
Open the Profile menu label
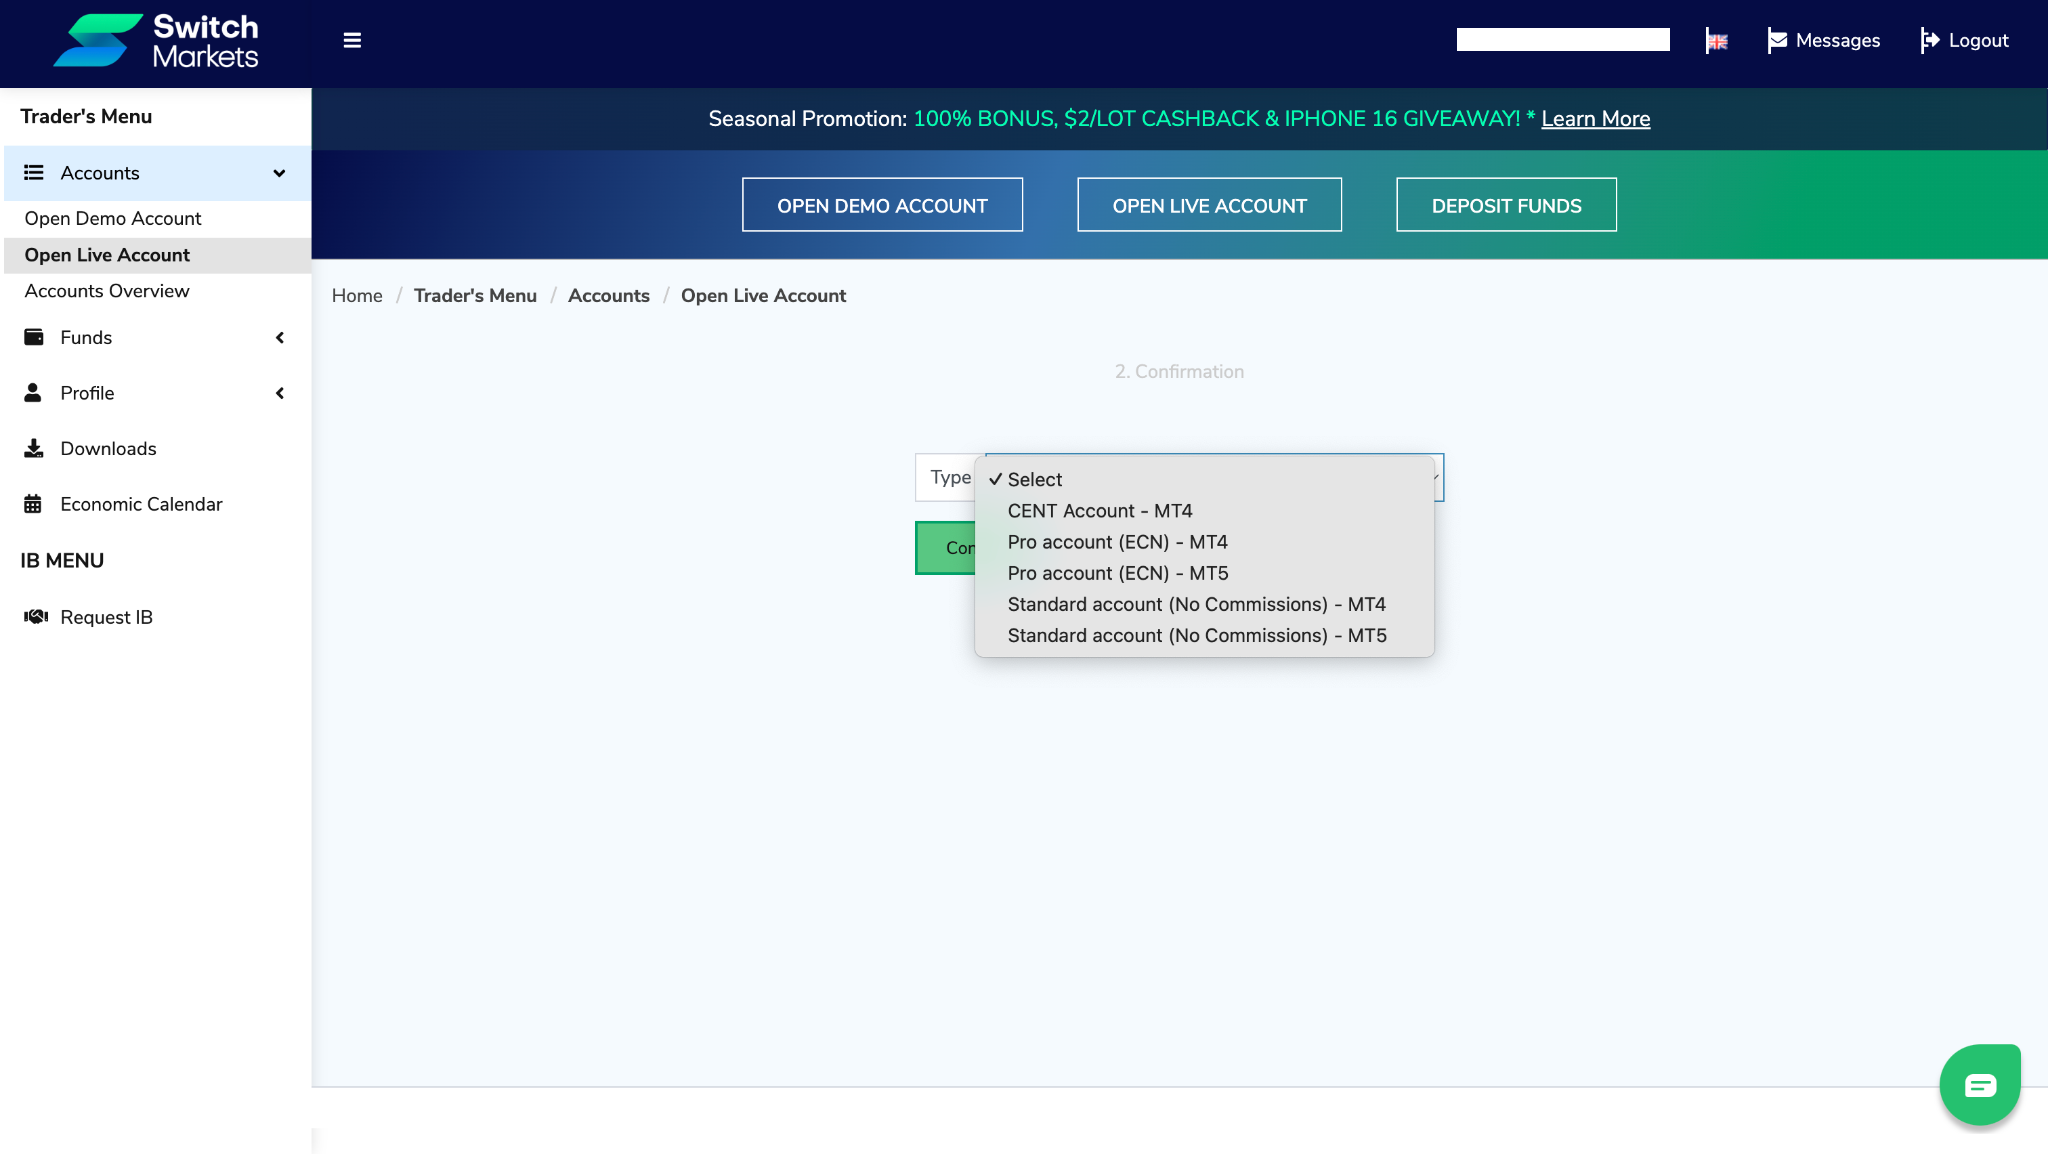tap(87, 393)
